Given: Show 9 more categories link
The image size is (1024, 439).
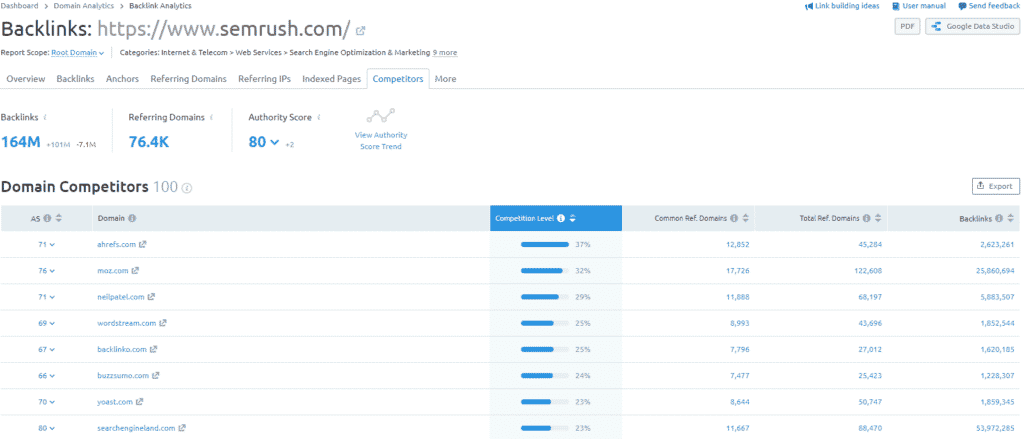Looking at the screenshot, I should (445, 52).
